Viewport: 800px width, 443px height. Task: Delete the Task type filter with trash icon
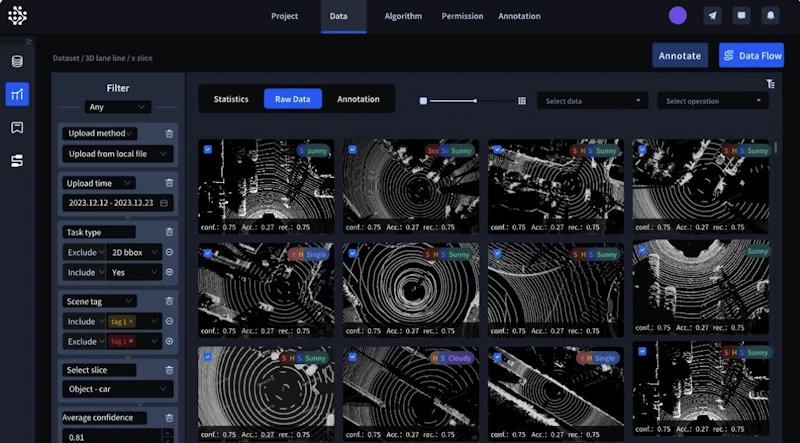click(169, 232)
